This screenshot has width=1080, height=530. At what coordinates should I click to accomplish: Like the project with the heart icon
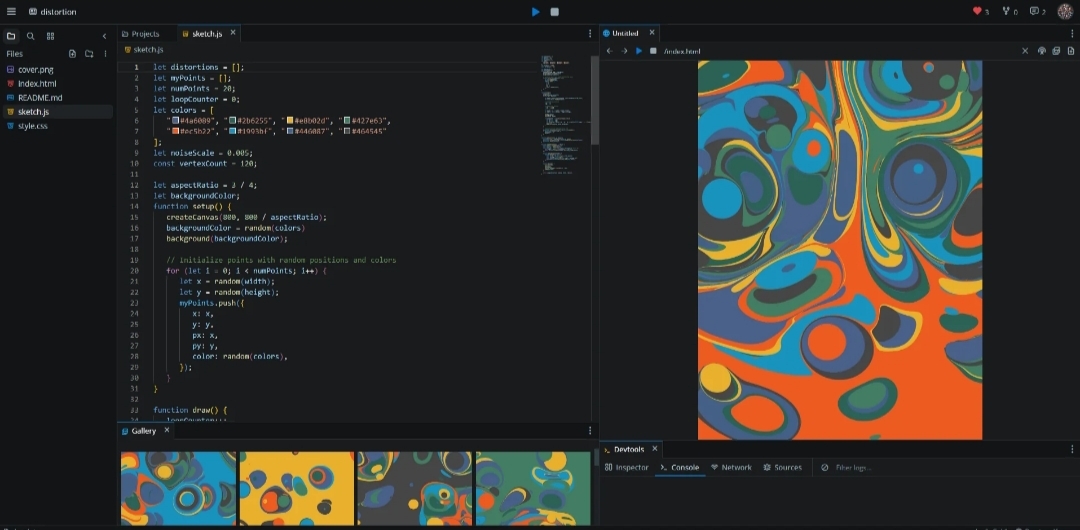[977, 12]
